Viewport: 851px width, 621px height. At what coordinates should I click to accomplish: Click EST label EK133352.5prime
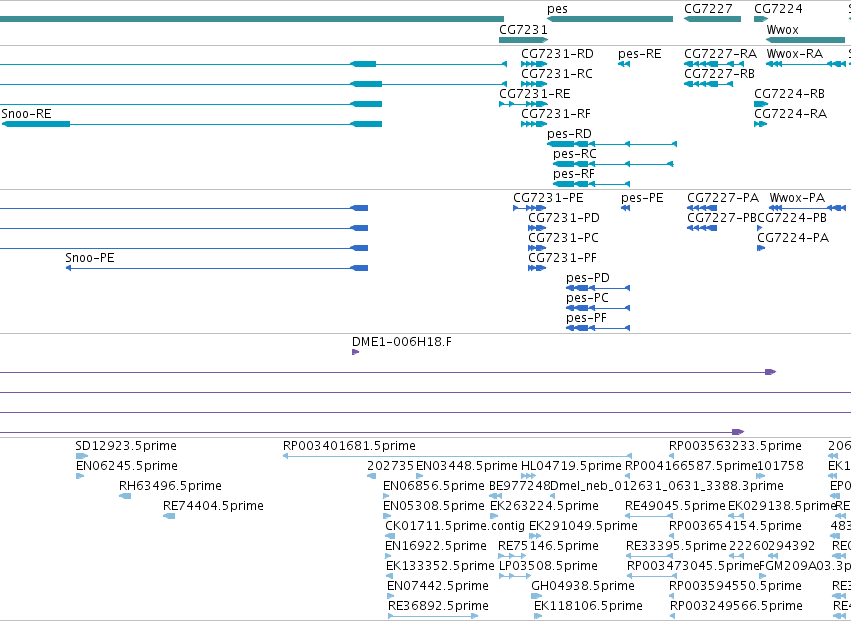[440, 566]
